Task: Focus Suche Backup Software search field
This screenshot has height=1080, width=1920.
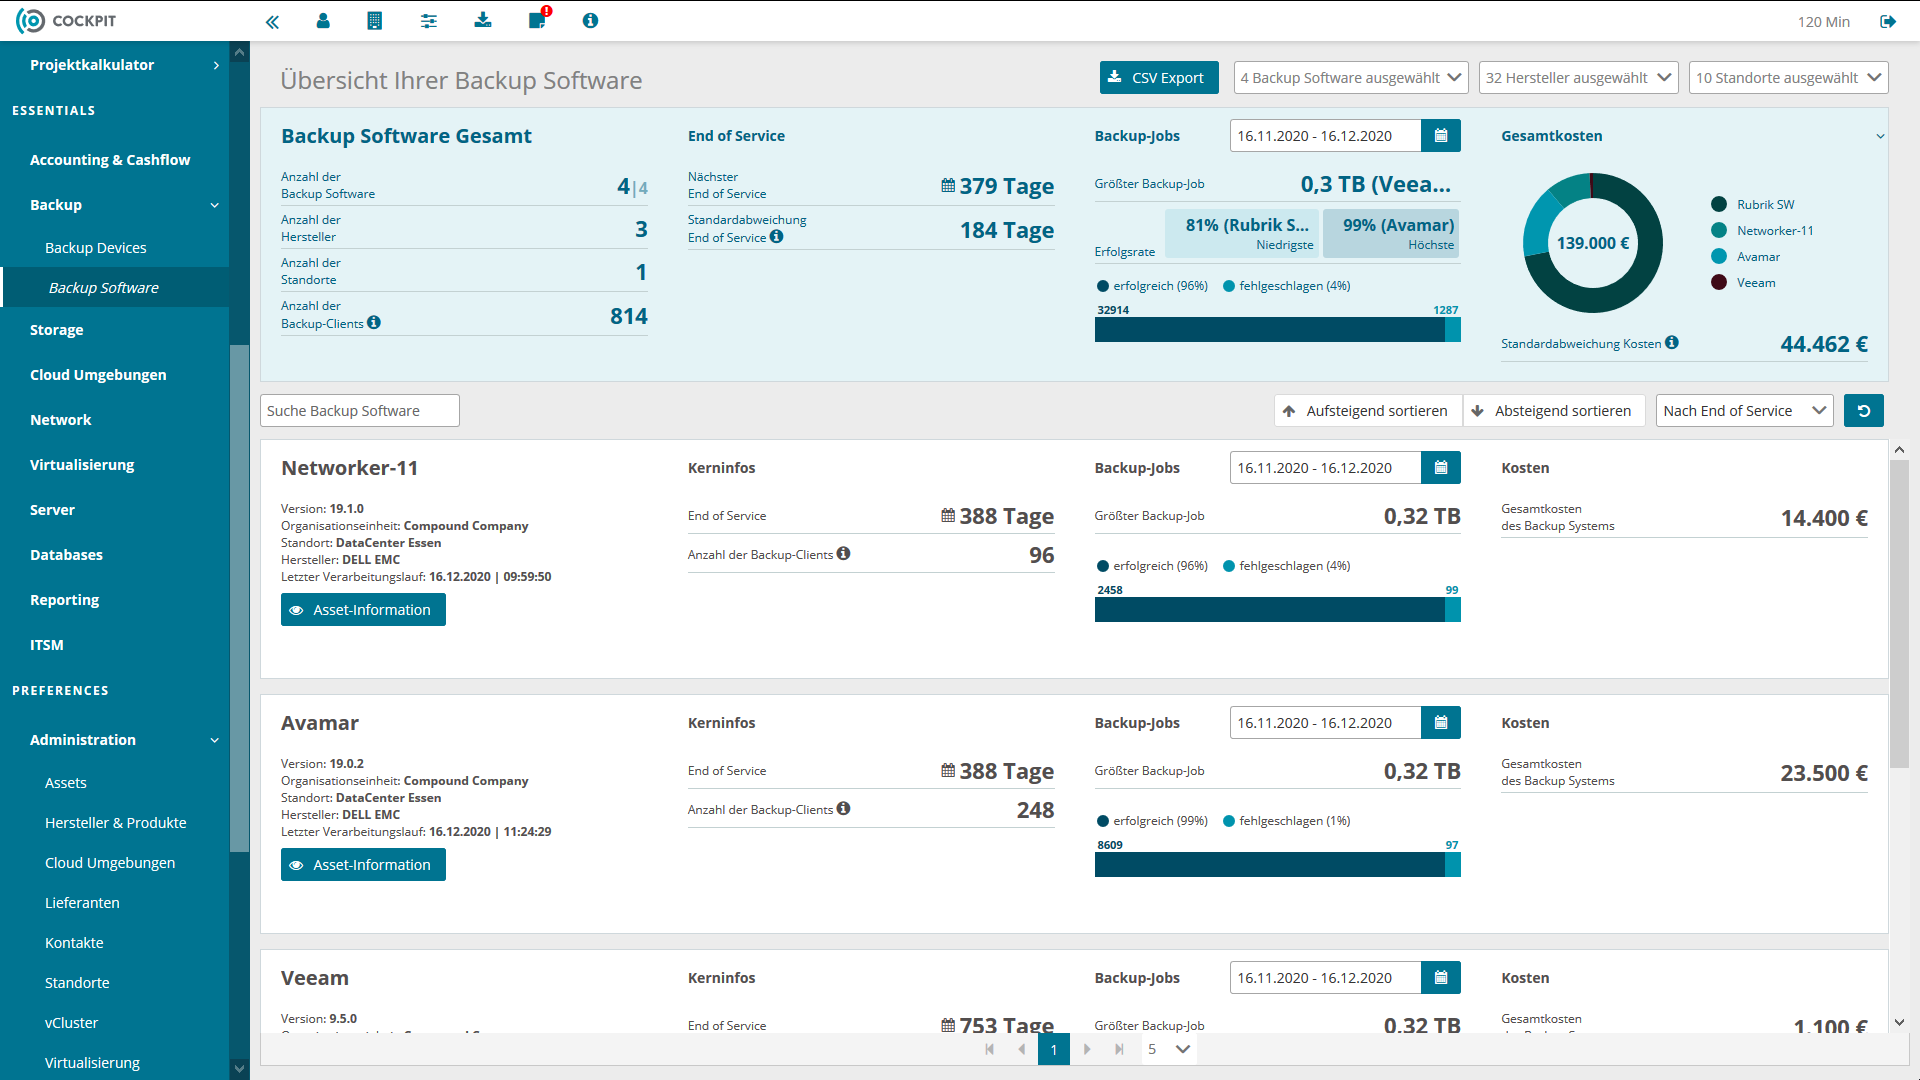Action: [x=360, y=411]
